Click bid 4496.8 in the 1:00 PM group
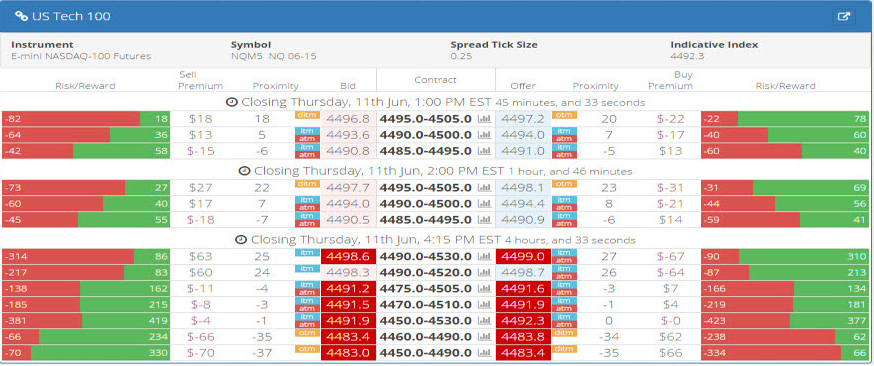Screen dimensions: 874x366 tap(348, 119)
